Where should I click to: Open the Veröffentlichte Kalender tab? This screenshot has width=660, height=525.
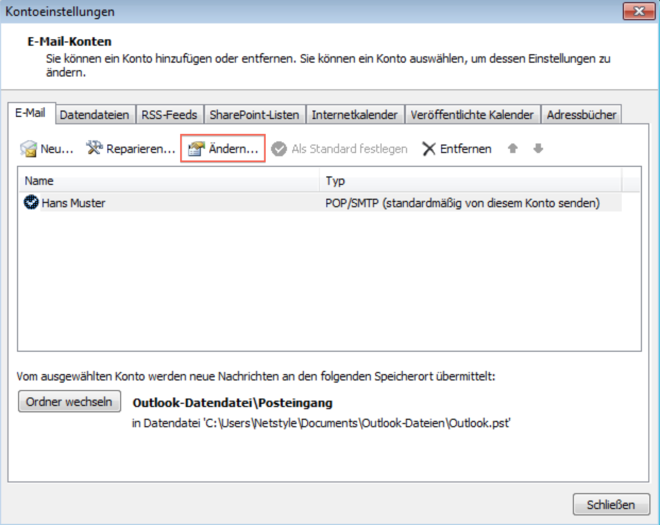click(x=472, y=115)
